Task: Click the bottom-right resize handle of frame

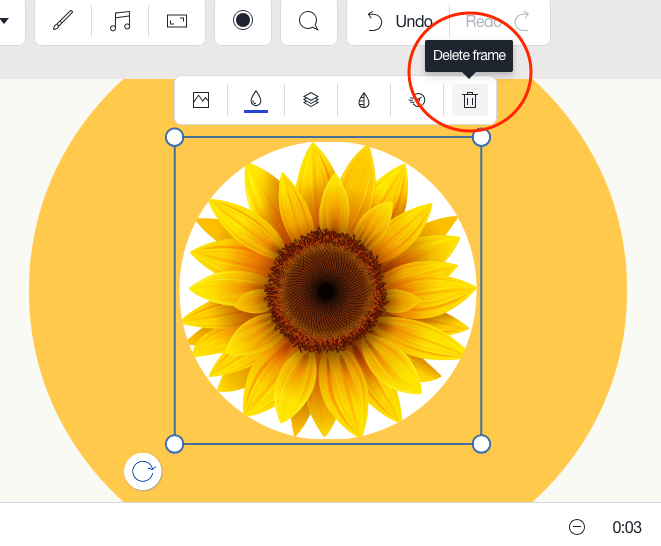Action: pos(481,443)
